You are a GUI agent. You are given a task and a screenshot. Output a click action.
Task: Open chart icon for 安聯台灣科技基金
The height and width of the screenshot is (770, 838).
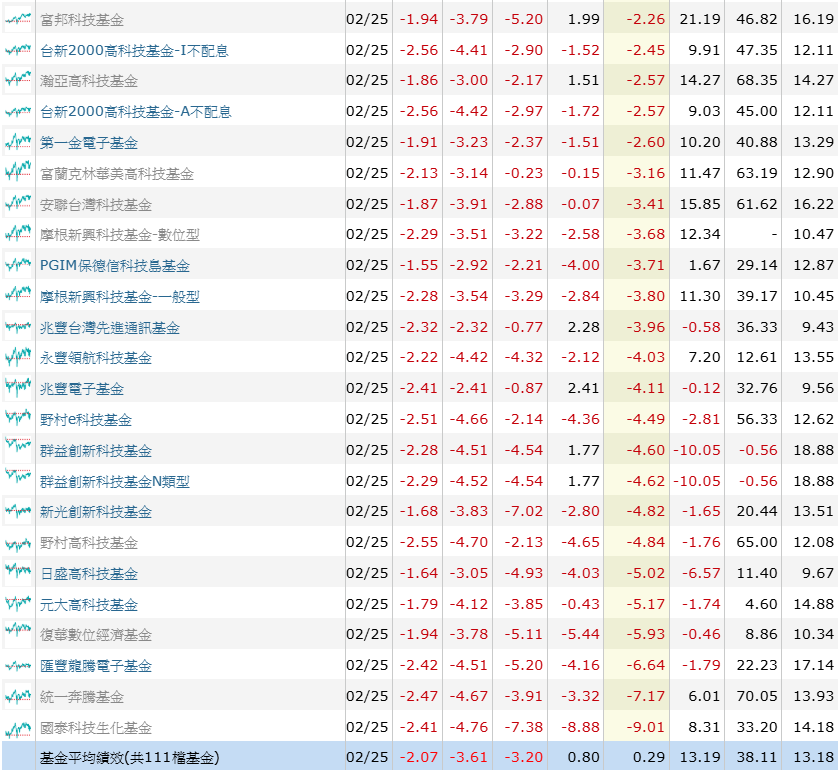click(x=18, y=204)
